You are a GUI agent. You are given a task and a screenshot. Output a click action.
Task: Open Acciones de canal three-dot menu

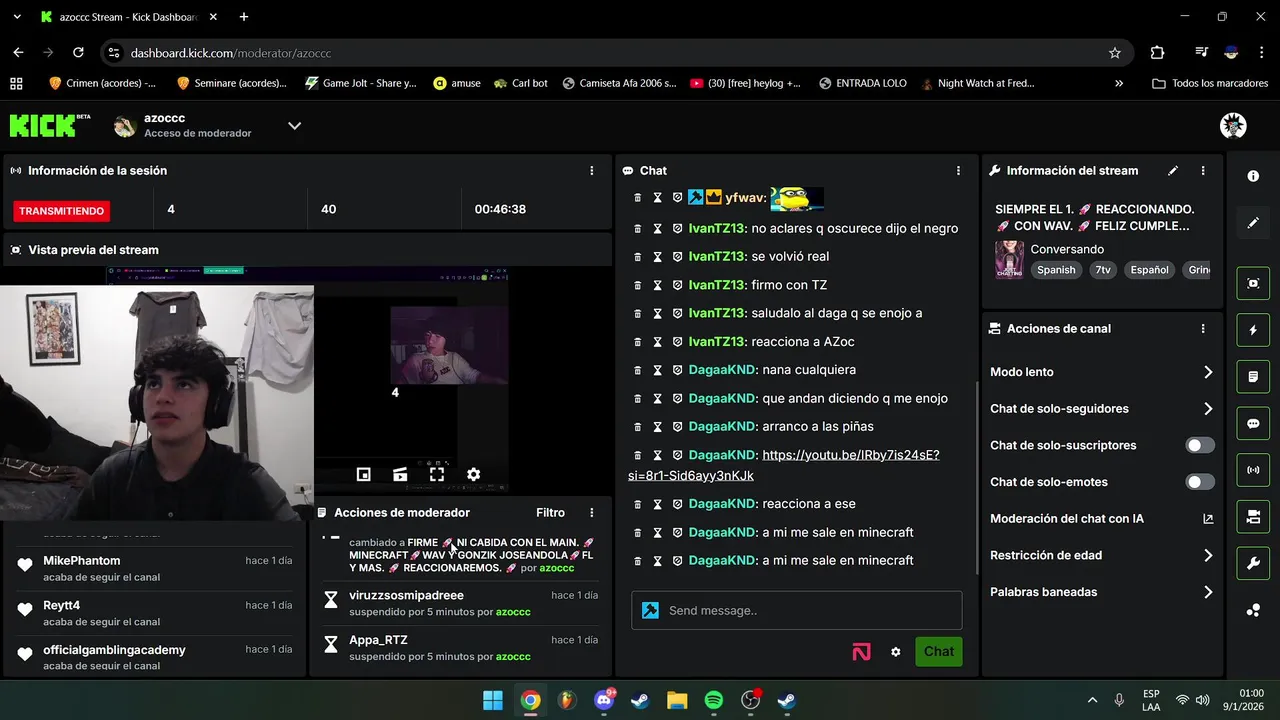coord(1203,329)
